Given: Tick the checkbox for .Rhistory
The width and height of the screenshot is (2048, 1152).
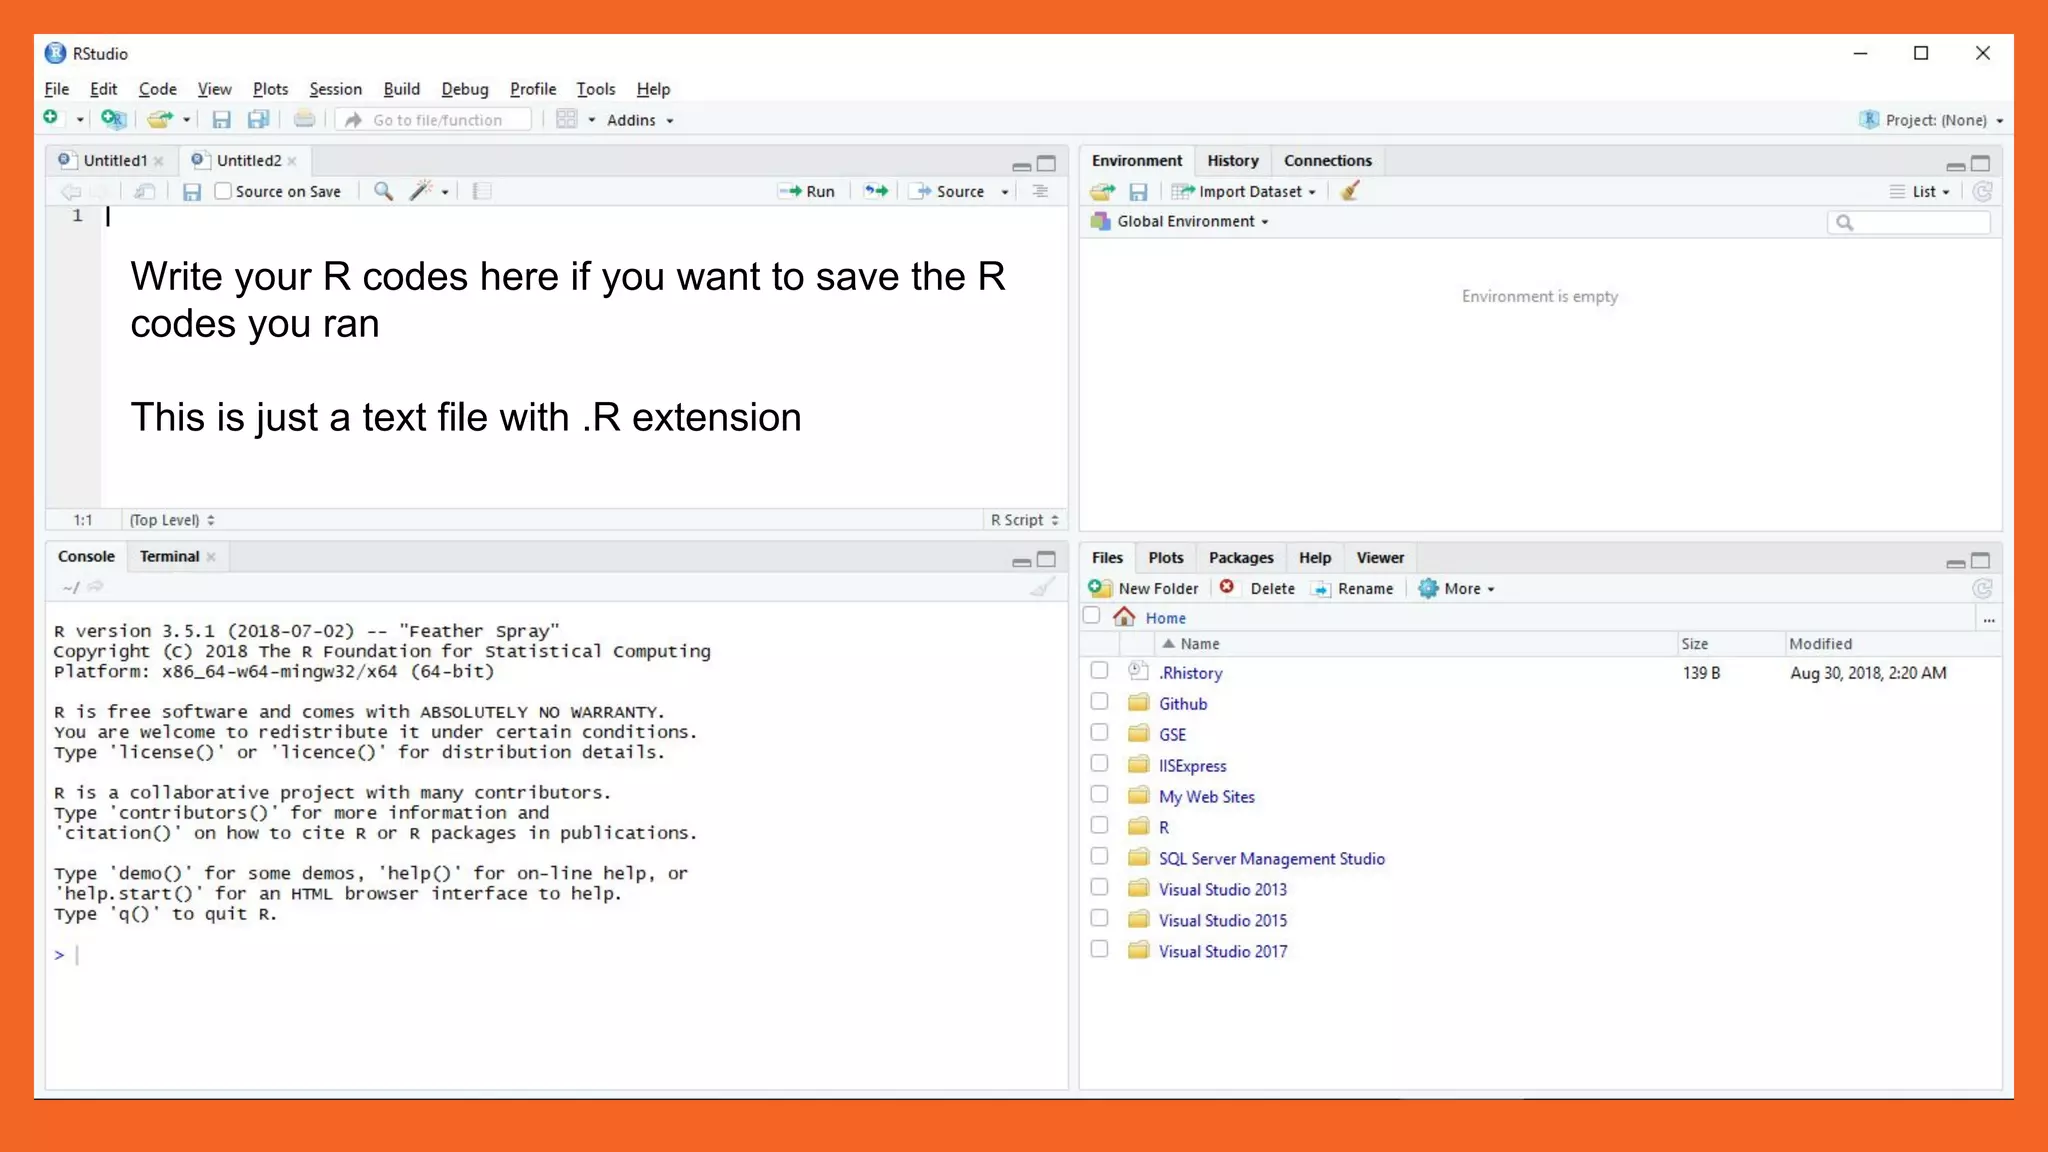Looking at the screenshot, I should tap(1099, 671).
